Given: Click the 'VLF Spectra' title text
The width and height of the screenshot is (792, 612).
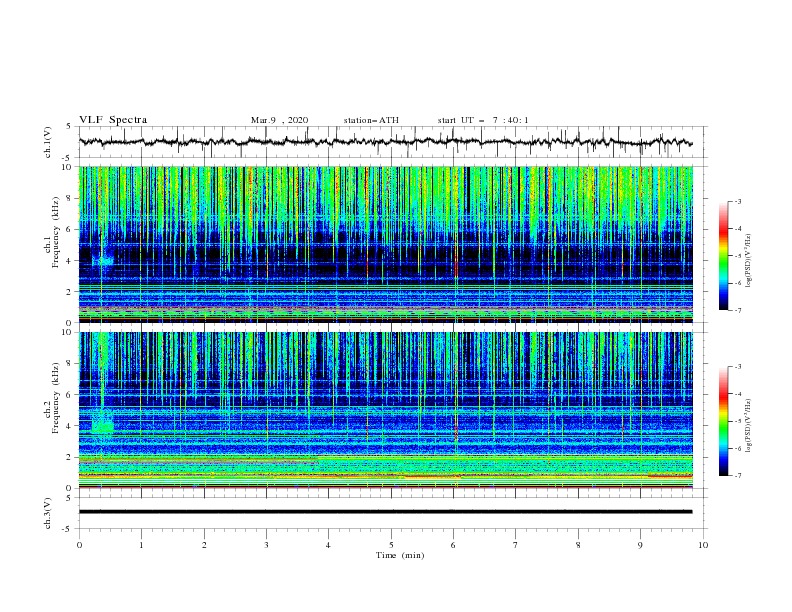Looking at the screenshot, I should (x=113, y=120).
